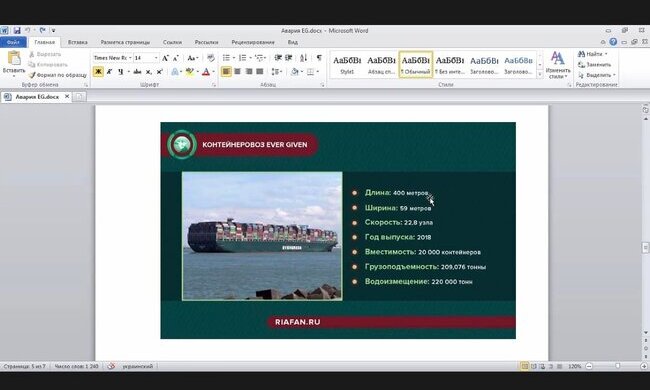
Task: Click the Grow Font icon
Action: point(165,58)
